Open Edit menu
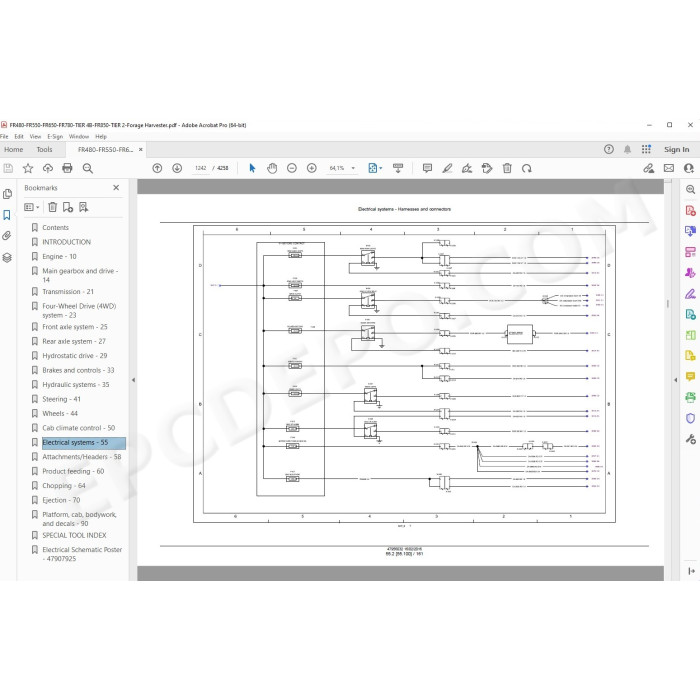This screenshot has width=700, height=700. (19, 137)
